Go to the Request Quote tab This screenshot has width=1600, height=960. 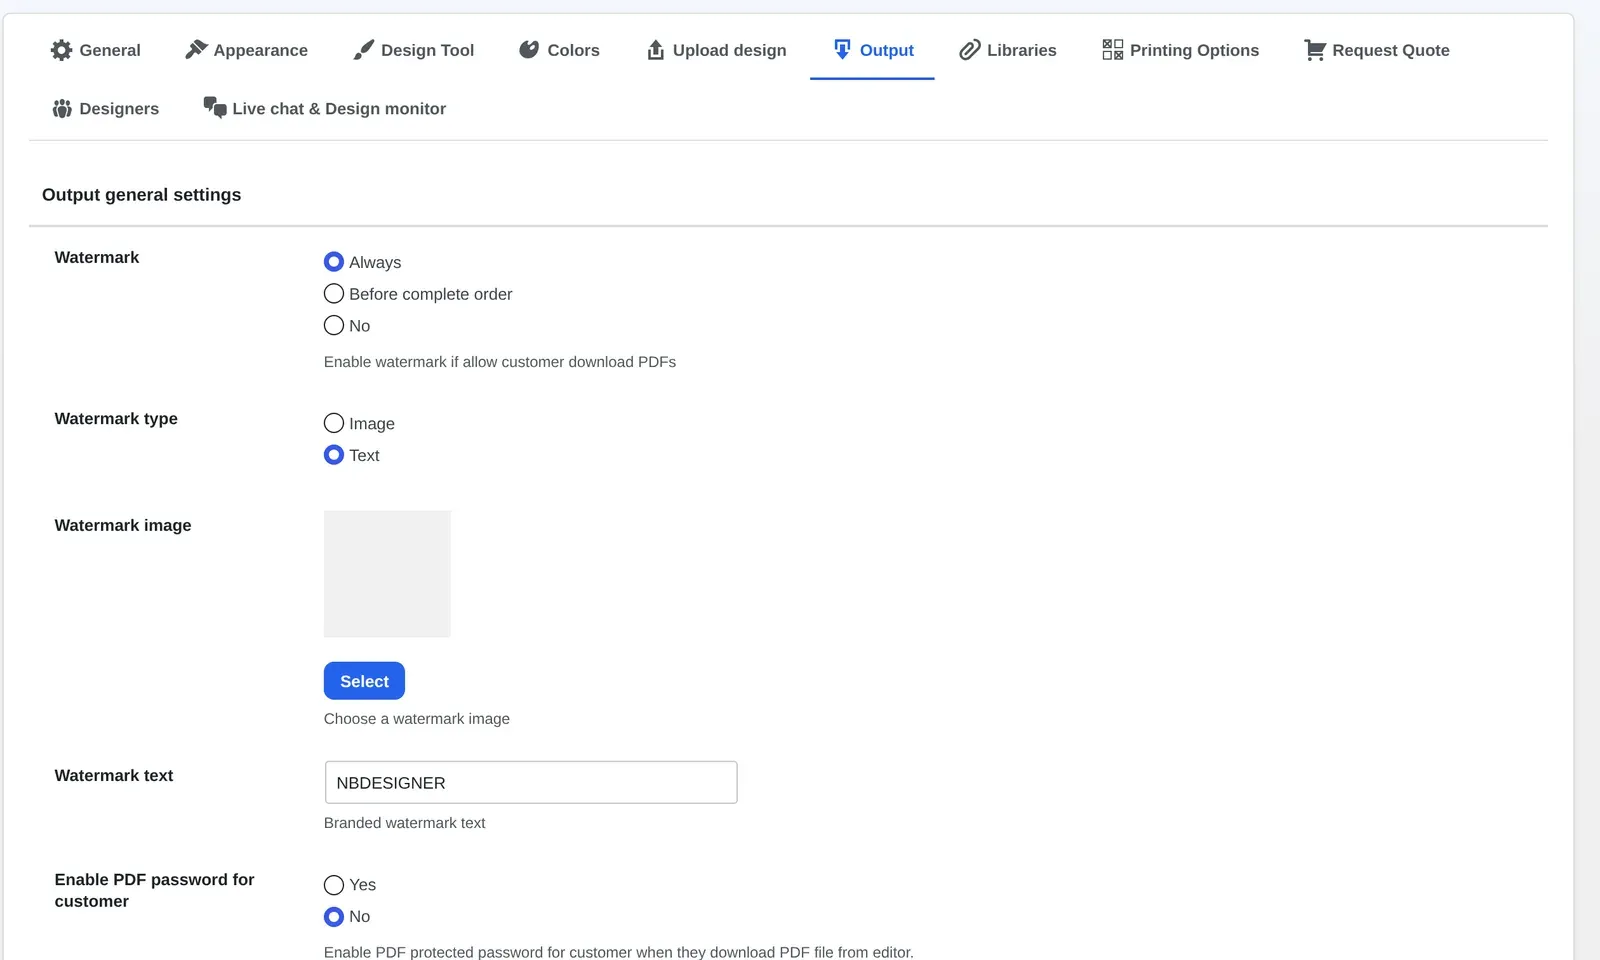click(1377, 50)
